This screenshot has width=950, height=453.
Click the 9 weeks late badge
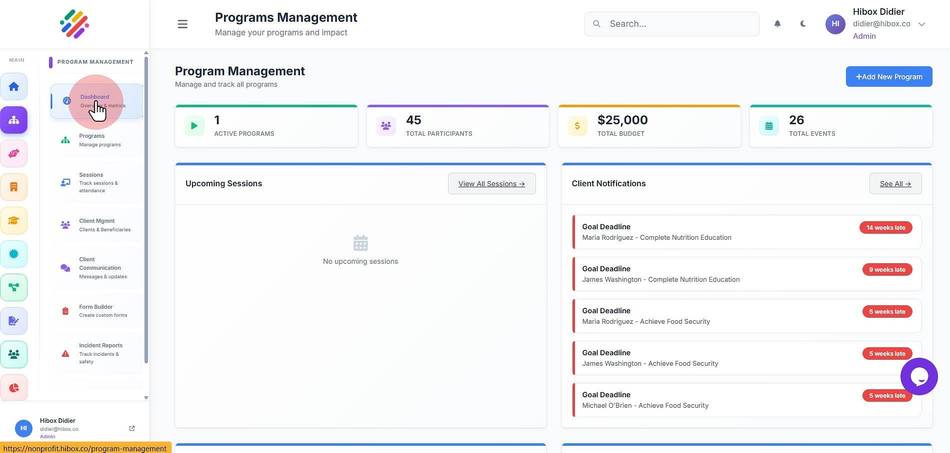click(x=887, y=269)
